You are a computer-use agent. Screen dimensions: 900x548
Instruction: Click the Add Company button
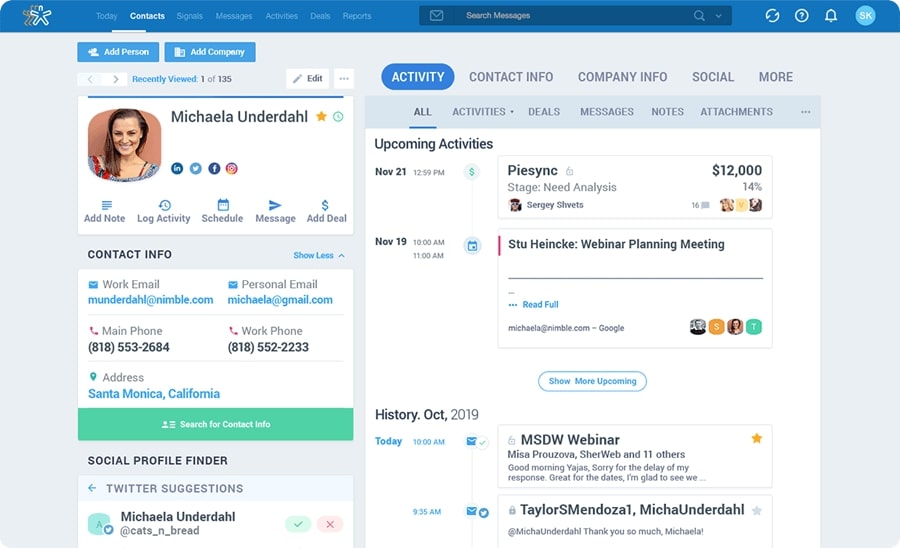210,52
